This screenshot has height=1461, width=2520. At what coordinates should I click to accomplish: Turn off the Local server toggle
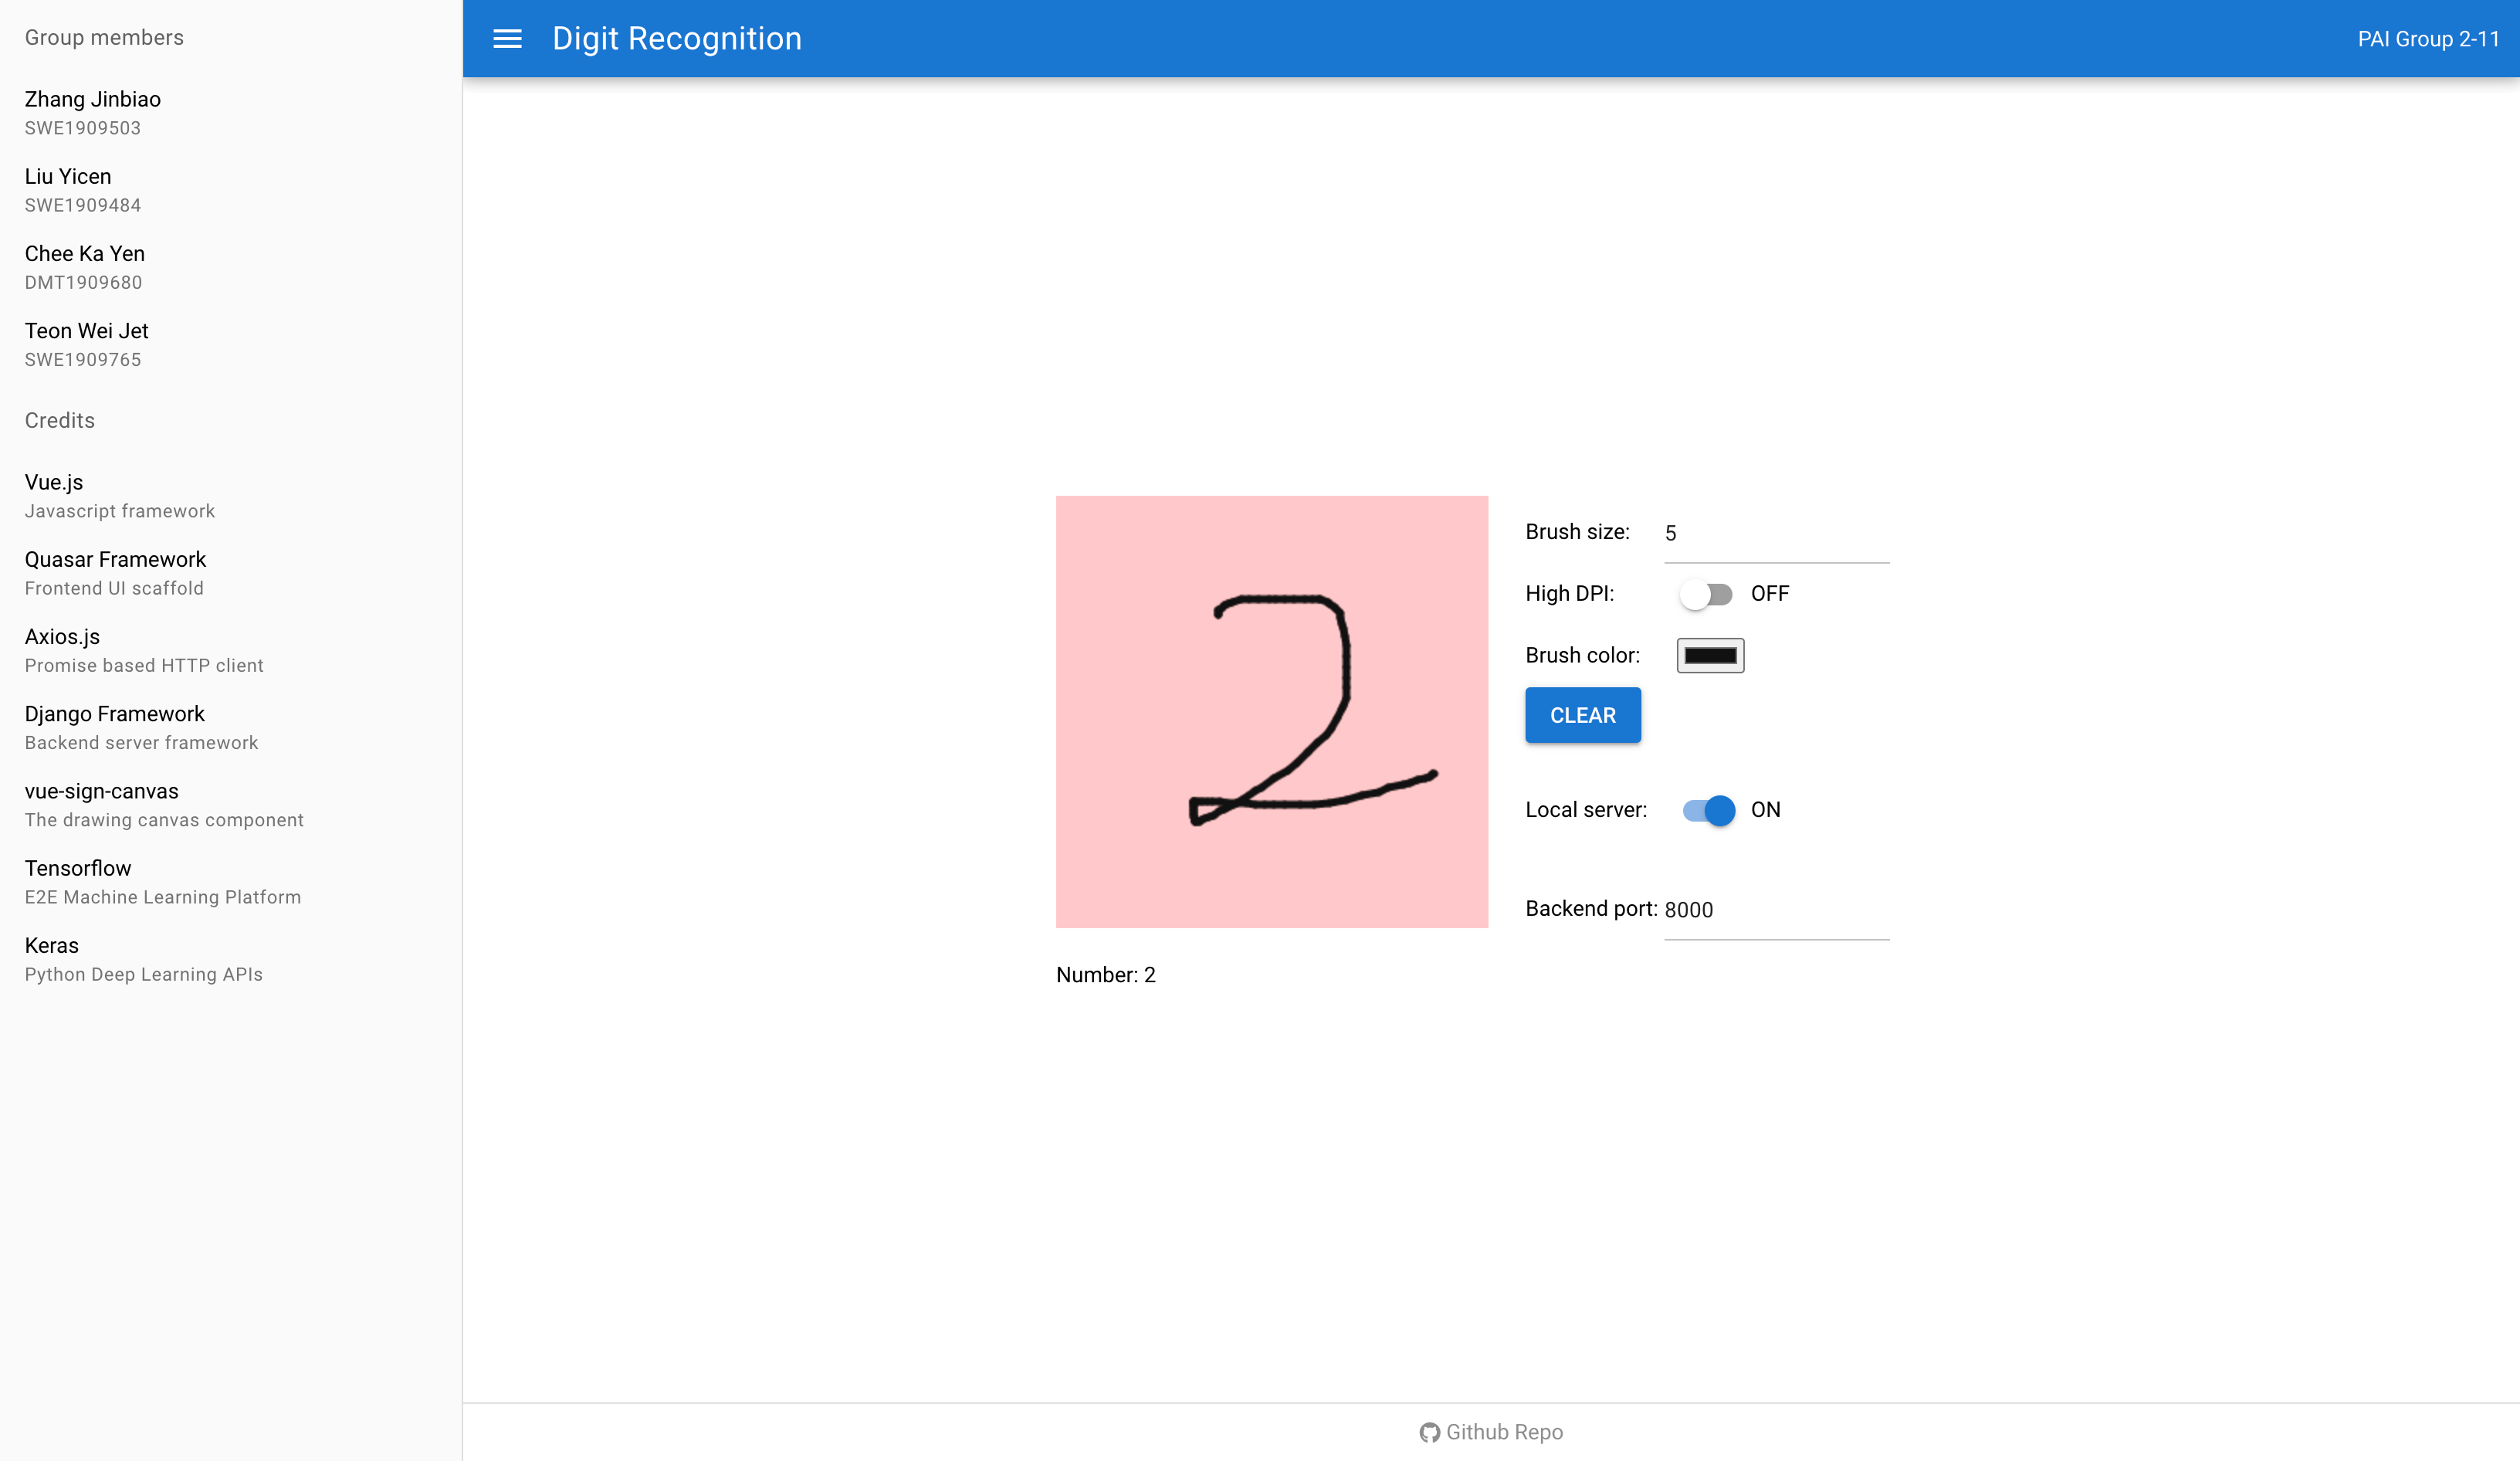click(1708, 810)
